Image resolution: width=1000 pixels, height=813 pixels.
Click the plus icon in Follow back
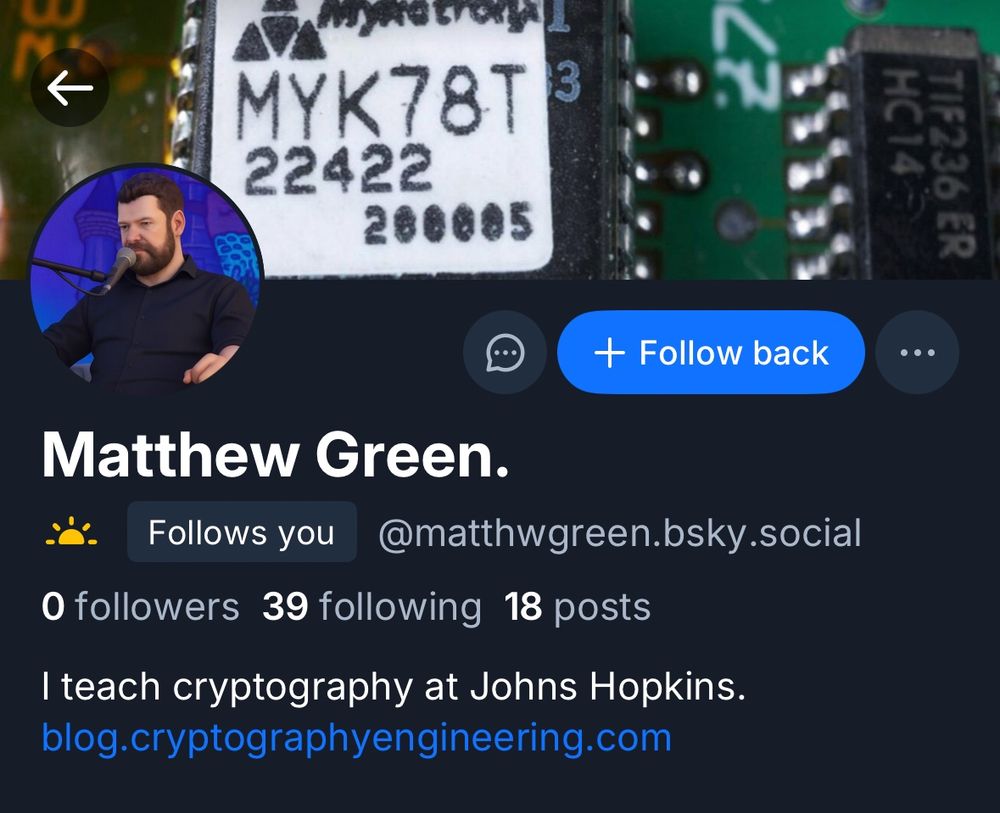coord(609,353)
